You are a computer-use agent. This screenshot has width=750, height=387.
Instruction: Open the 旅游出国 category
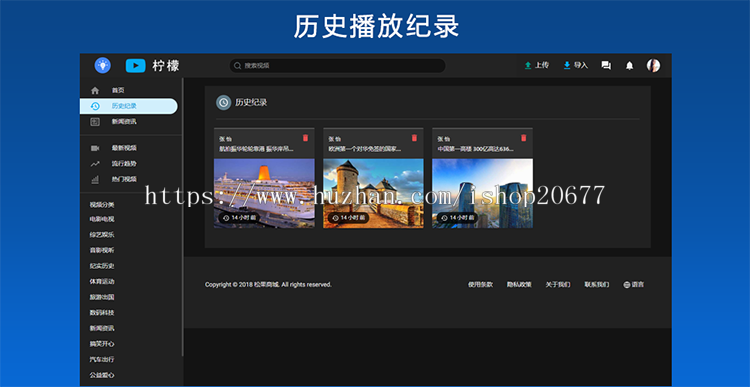pos(102,297)
